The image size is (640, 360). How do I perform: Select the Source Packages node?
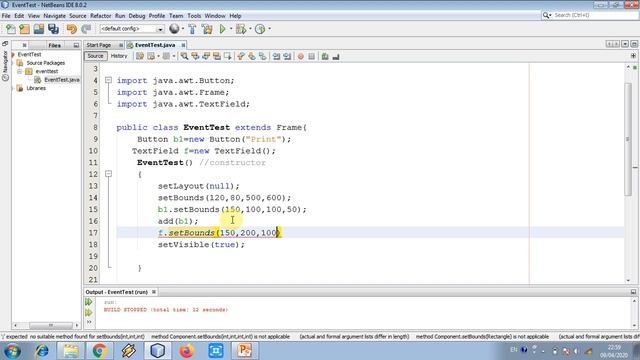(x=46, y=63)
